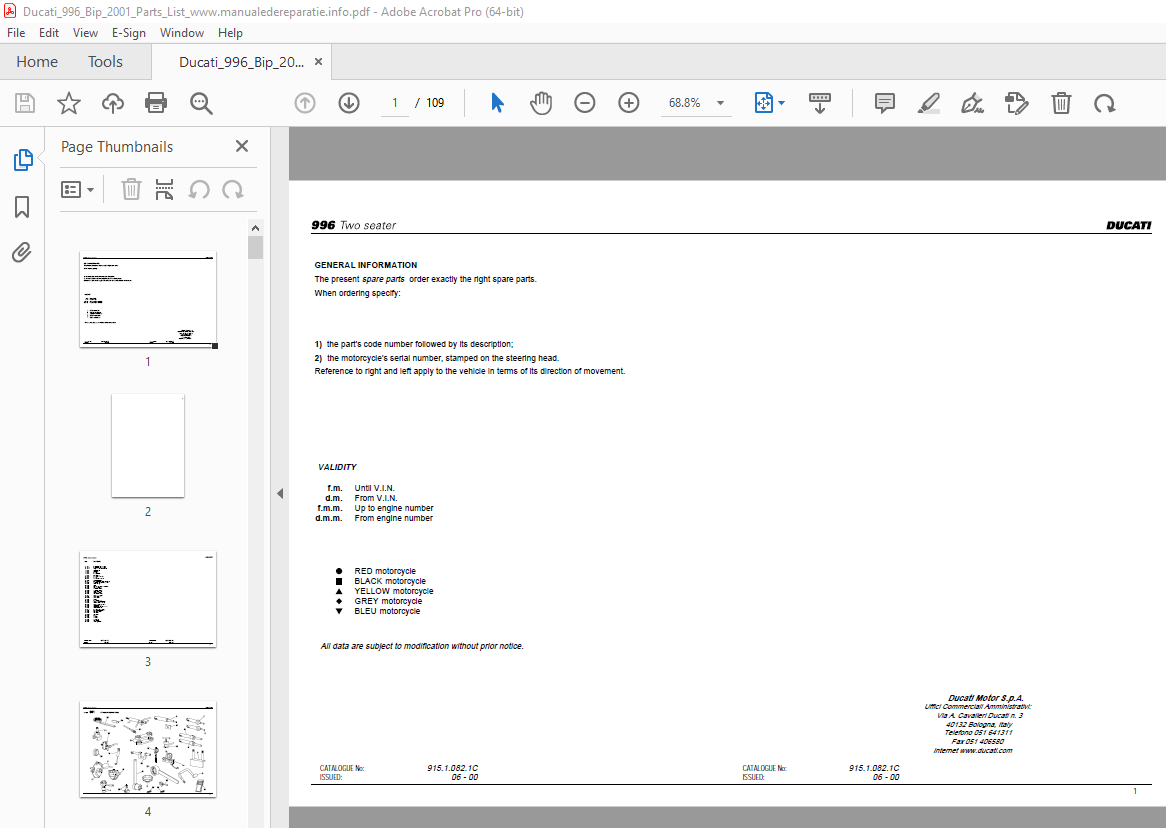Select the Ducati_996_Bip document tab
Viewport: 1166px width, 828px height.
[x=241, y=62]
